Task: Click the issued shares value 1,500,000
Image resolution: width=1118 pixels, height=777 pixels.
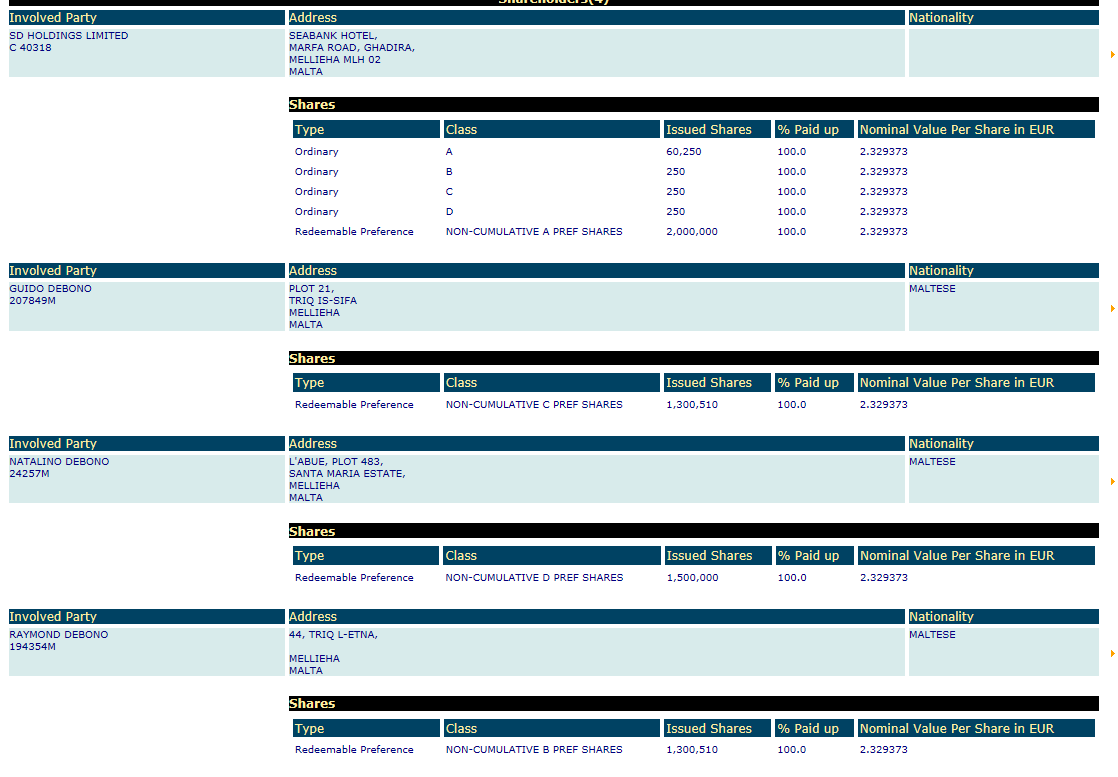Action: point(692,577)
